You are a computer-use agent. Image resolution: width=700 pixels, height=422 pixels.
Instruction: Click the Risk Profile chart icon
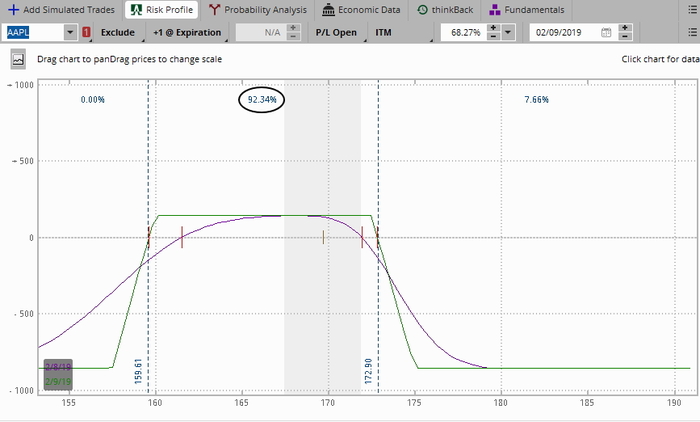(136, 9)
